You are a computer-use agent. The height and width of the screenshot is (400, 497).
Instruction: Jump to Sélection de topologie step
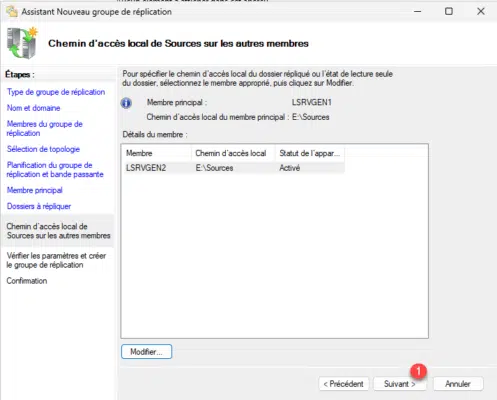[x=43, y=149]
